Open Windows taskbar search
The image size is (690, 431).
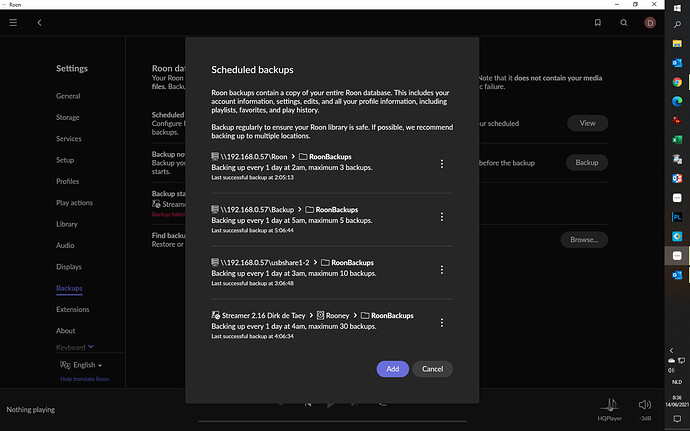677,25
